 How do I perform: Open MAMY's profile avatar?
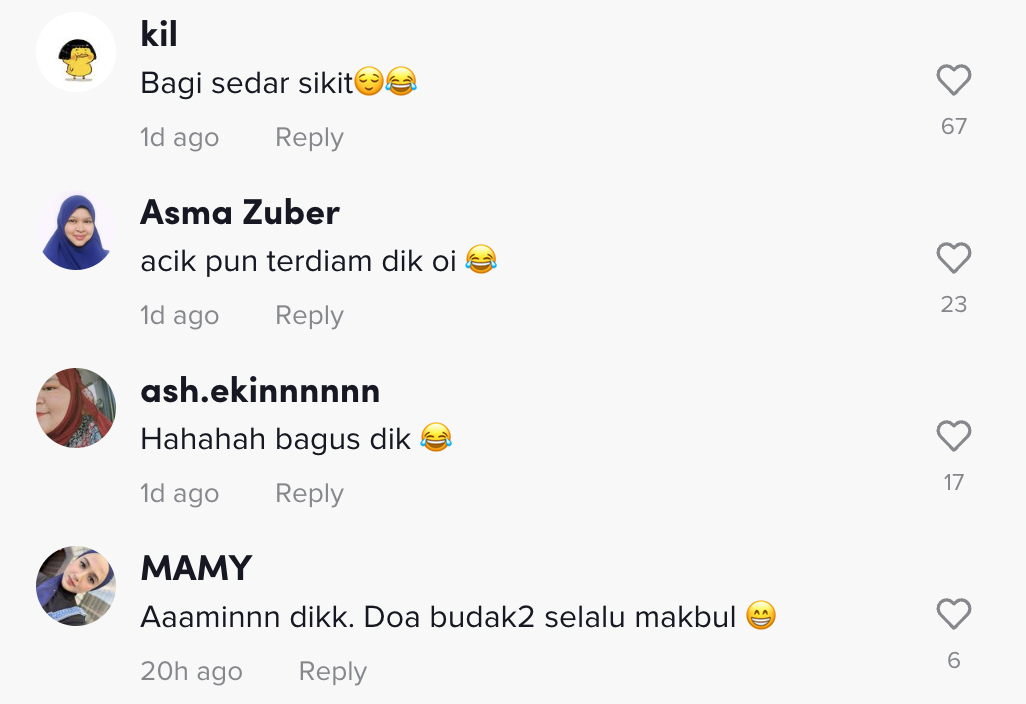tap(76, 586)
